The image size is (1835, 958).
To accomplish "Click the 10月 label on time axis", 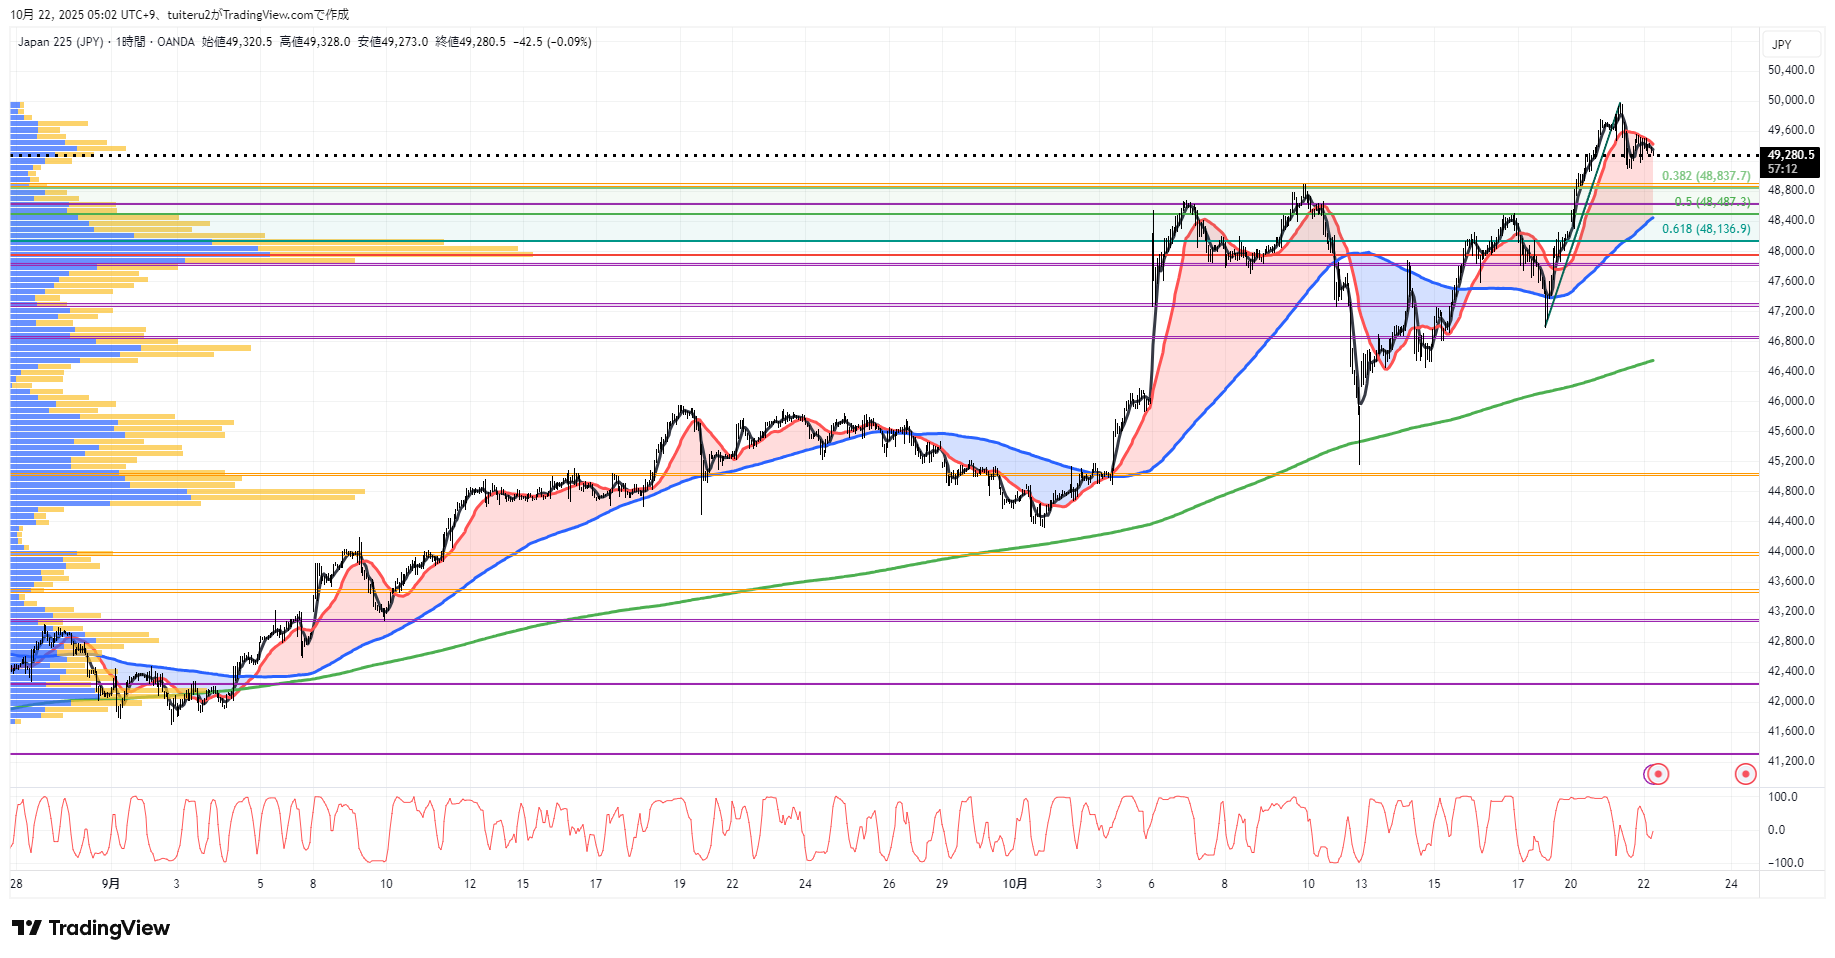I will click(1014, 884).
